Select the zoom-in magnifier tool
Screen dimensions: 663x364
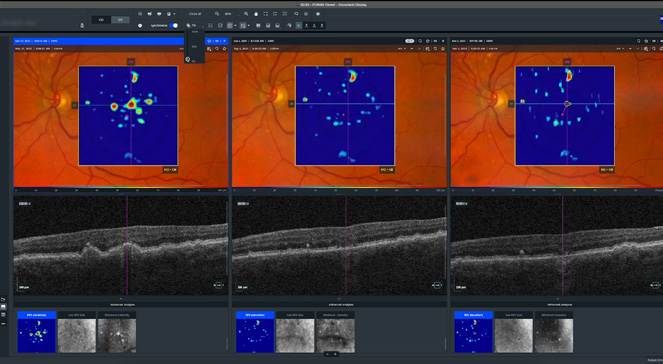246,14
